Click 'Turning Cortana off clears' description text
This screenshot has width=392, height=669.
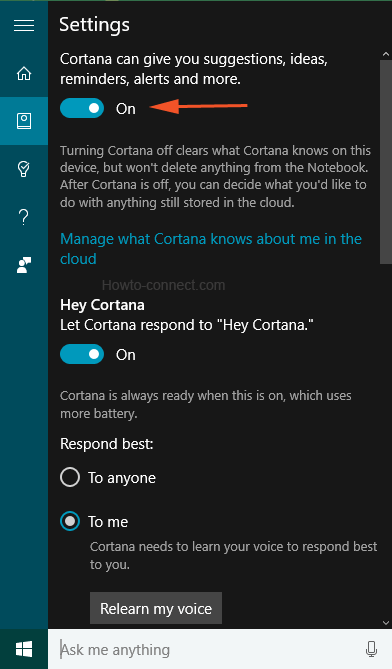(x=215, y=176)
